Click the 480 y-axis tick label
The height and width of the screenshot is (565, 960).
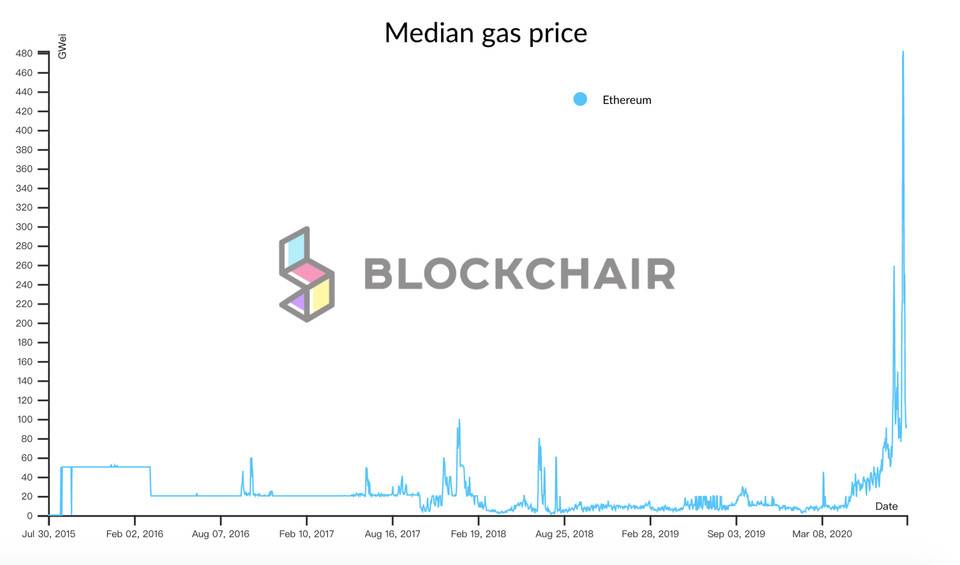point(23,53)
